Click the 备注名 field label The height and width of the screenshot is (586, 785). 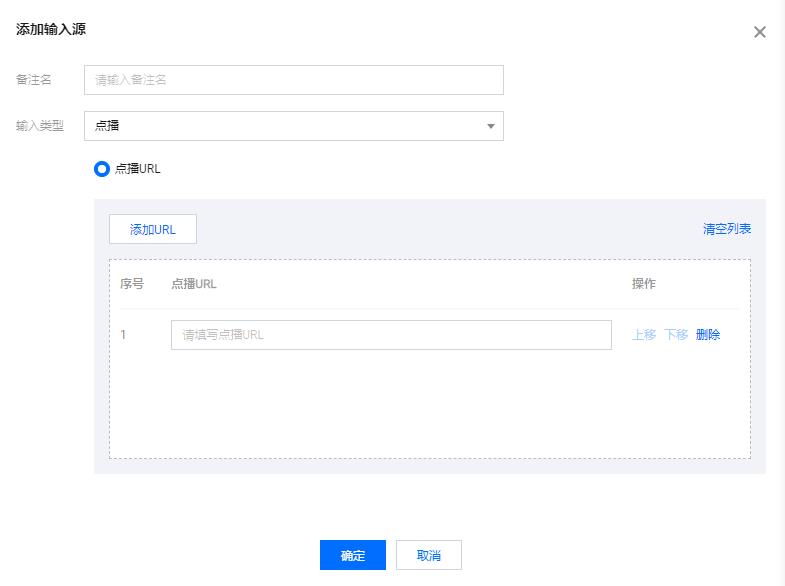pyautogui.click(x=34, y=80)
